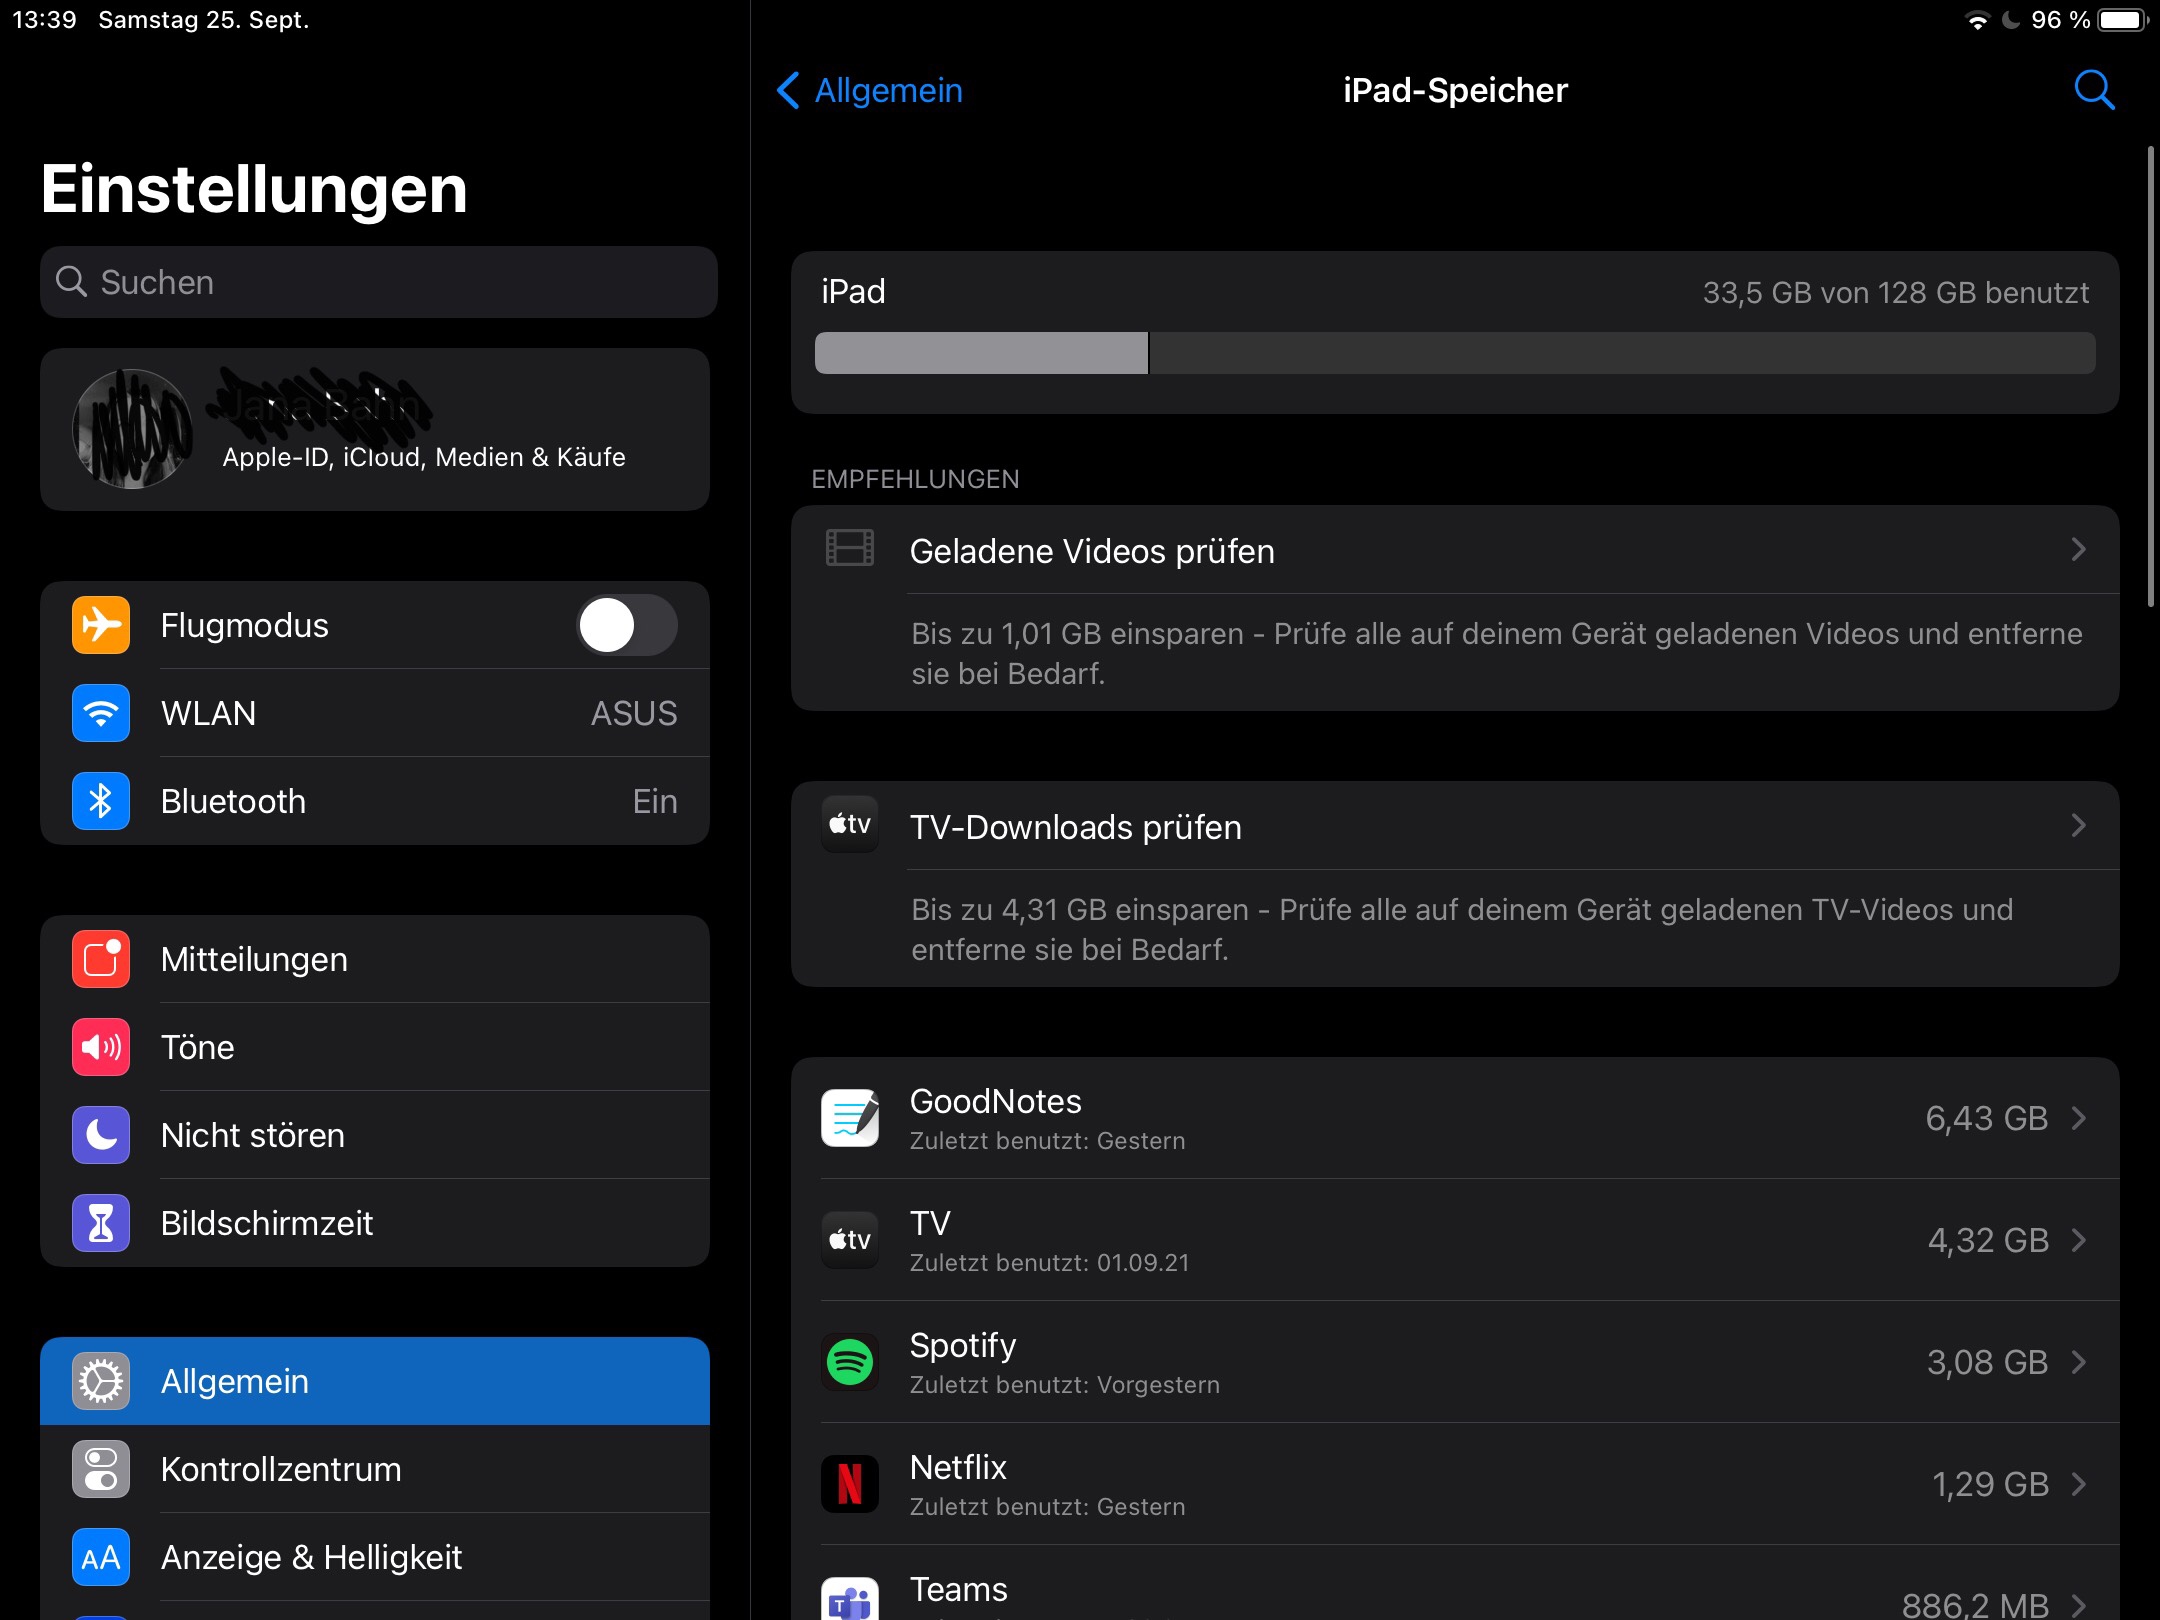Click the Suchen search field

378,283
